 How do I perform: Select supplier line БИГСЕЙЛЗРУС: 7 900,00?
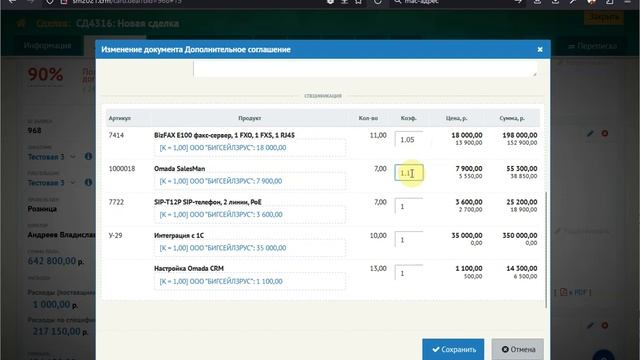[x=249, y=181]
